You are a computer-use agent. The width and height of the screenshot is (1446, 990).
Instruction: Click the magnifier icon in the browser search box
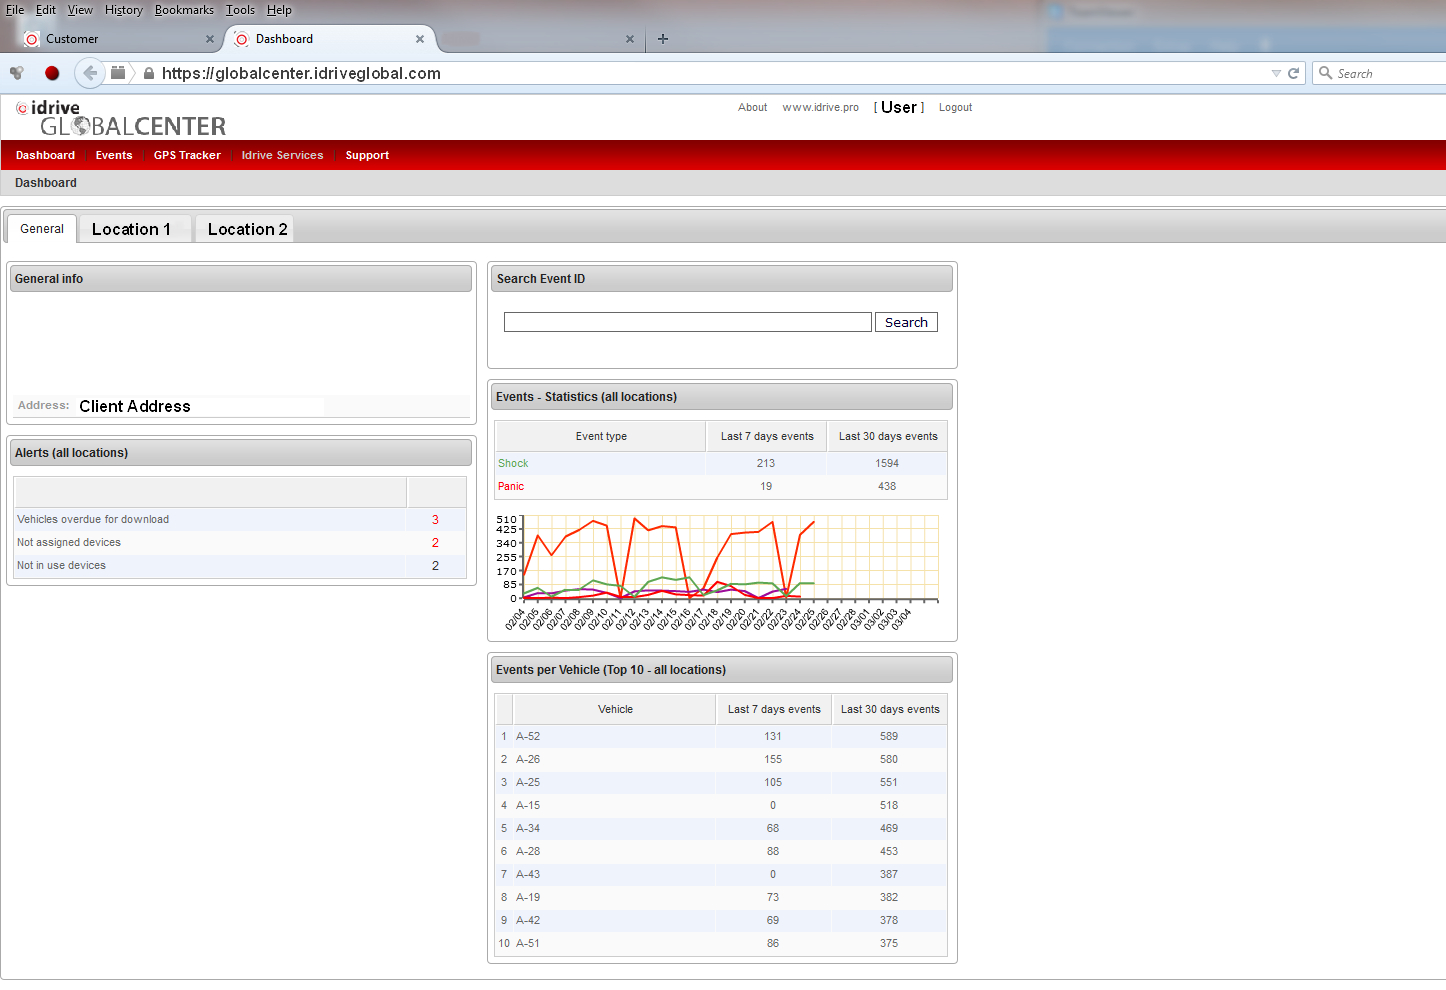(1326, 73)
